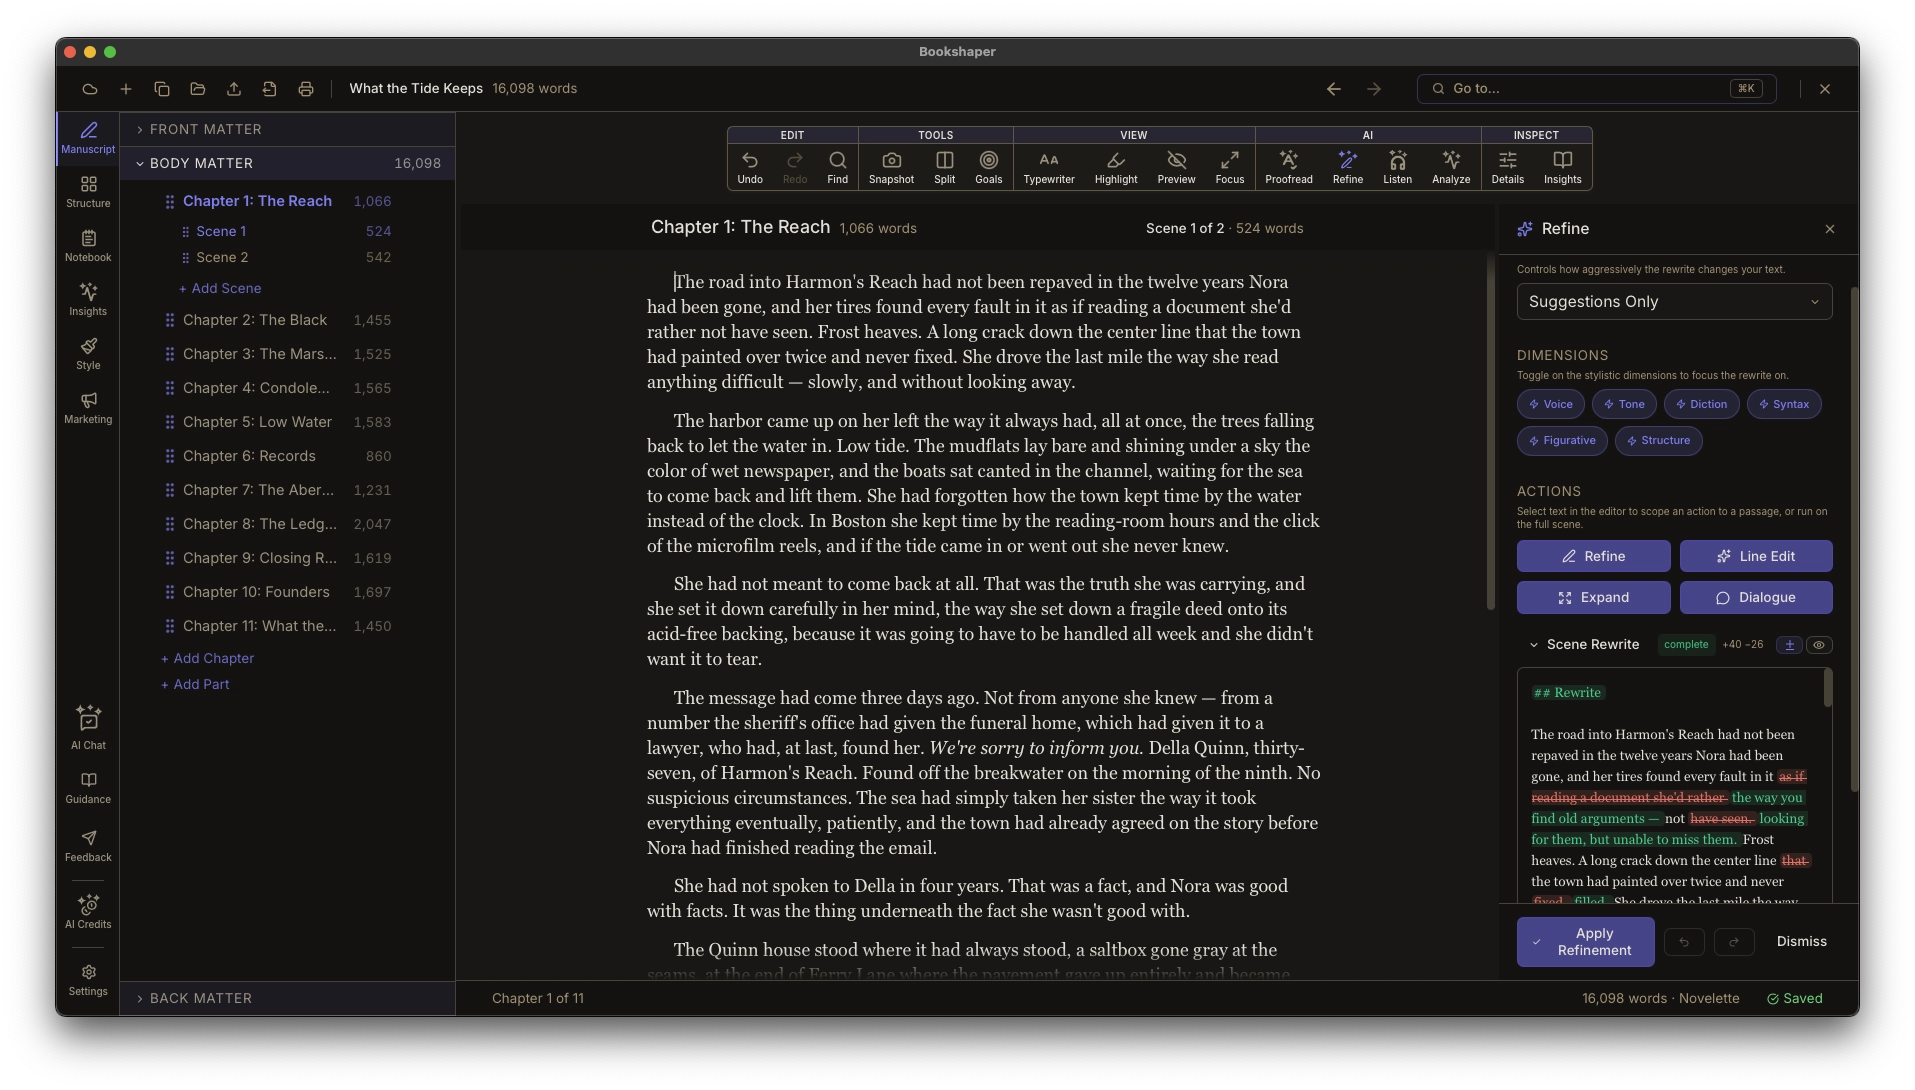Close the Refine panel

1829,229
